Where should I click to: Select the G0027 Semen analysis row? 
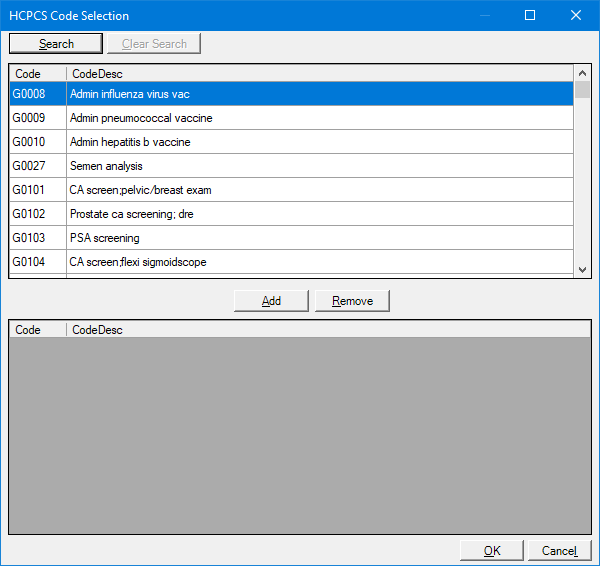click(x=291, y=166)
